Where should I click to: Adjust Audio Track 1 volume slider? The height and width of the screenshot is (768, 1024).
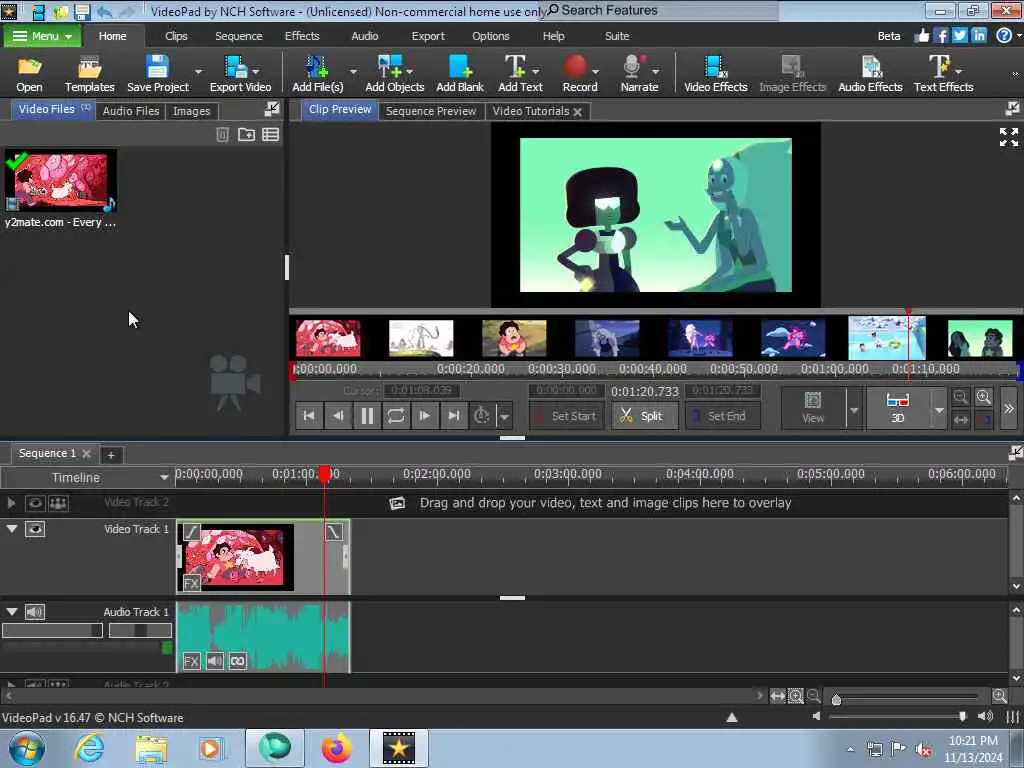[52, 630]
